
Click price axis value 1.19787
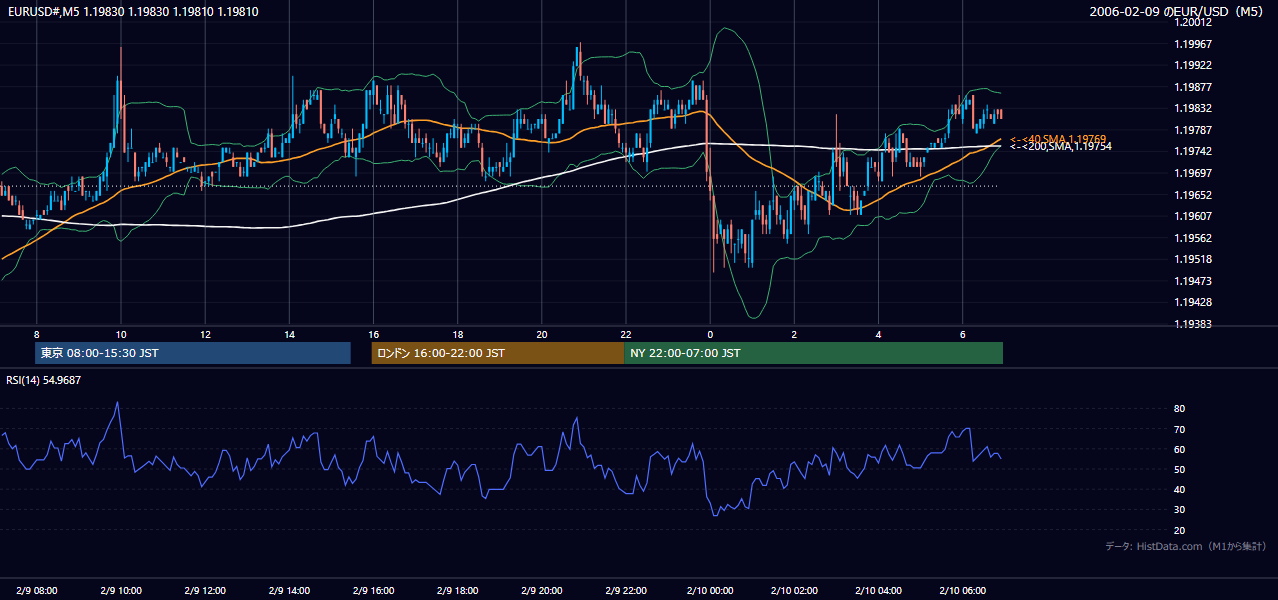click(1195, 130)
